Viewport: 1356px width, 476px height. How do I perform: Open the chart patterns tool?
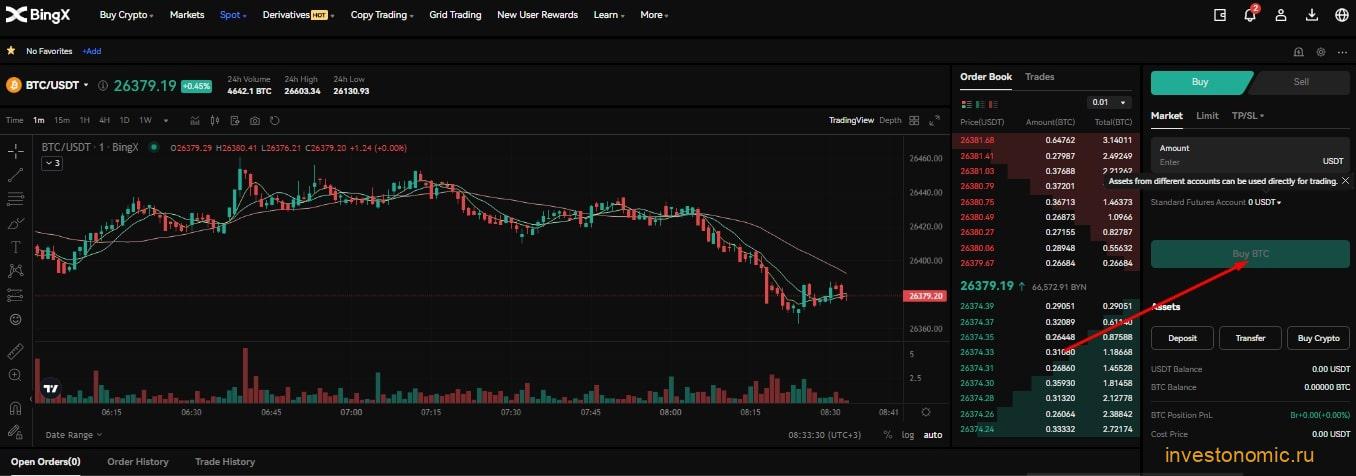tap(15, 270)
